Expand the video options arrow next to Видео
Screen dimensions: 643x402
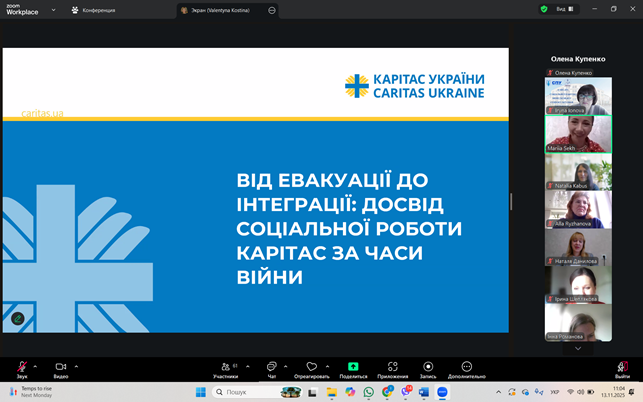(x=76, y=366)
